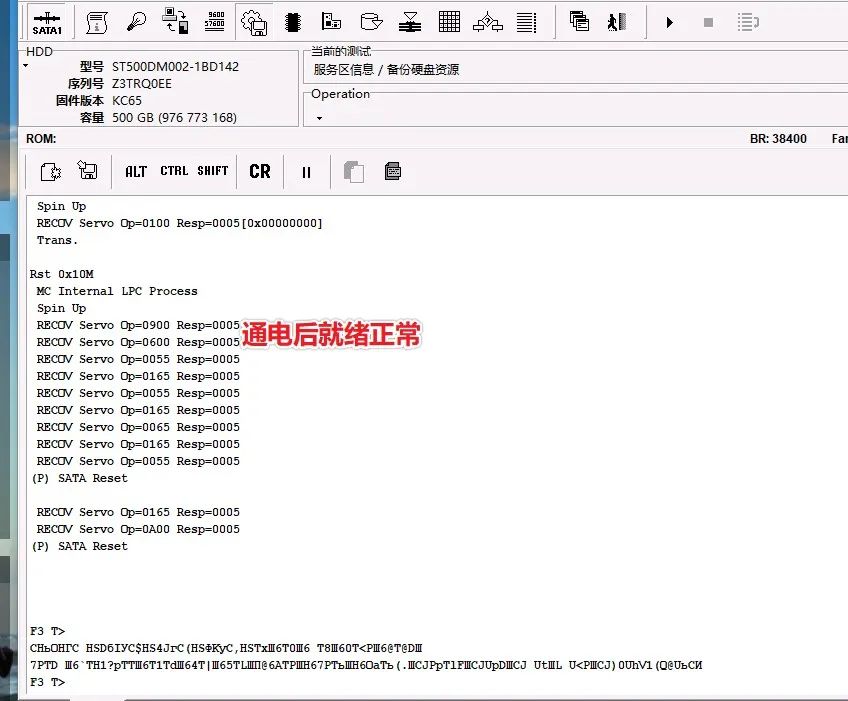Toggle the CTRL key button
This screenshot has width=848, height=701.
coord(174,171)
